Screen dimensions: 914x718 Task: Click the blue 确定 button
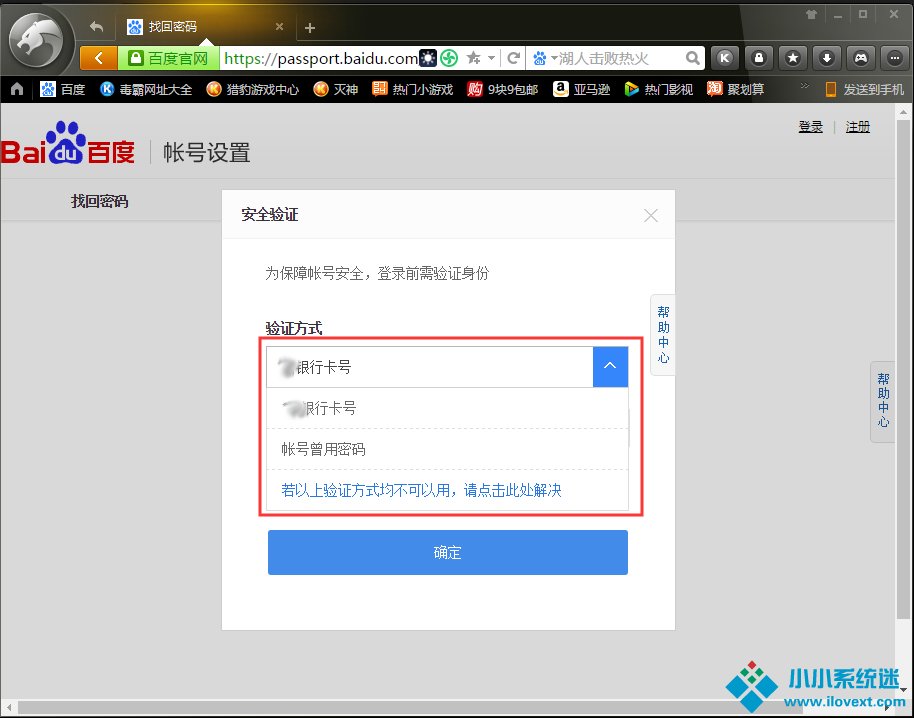tap(447, 552)
